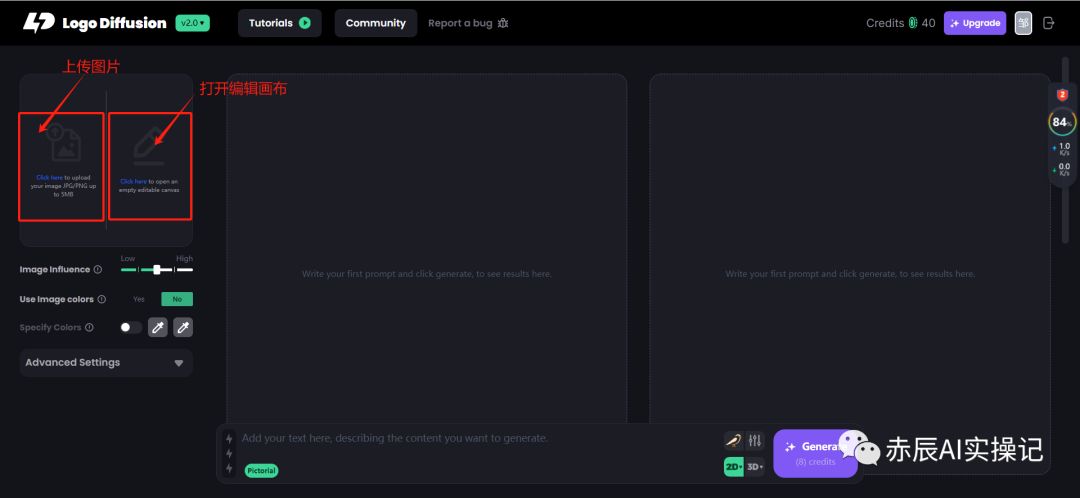This screenshot has height=498, width=1080.
Task: Select the 2D mode dropdown
Action: coord(734,466)
